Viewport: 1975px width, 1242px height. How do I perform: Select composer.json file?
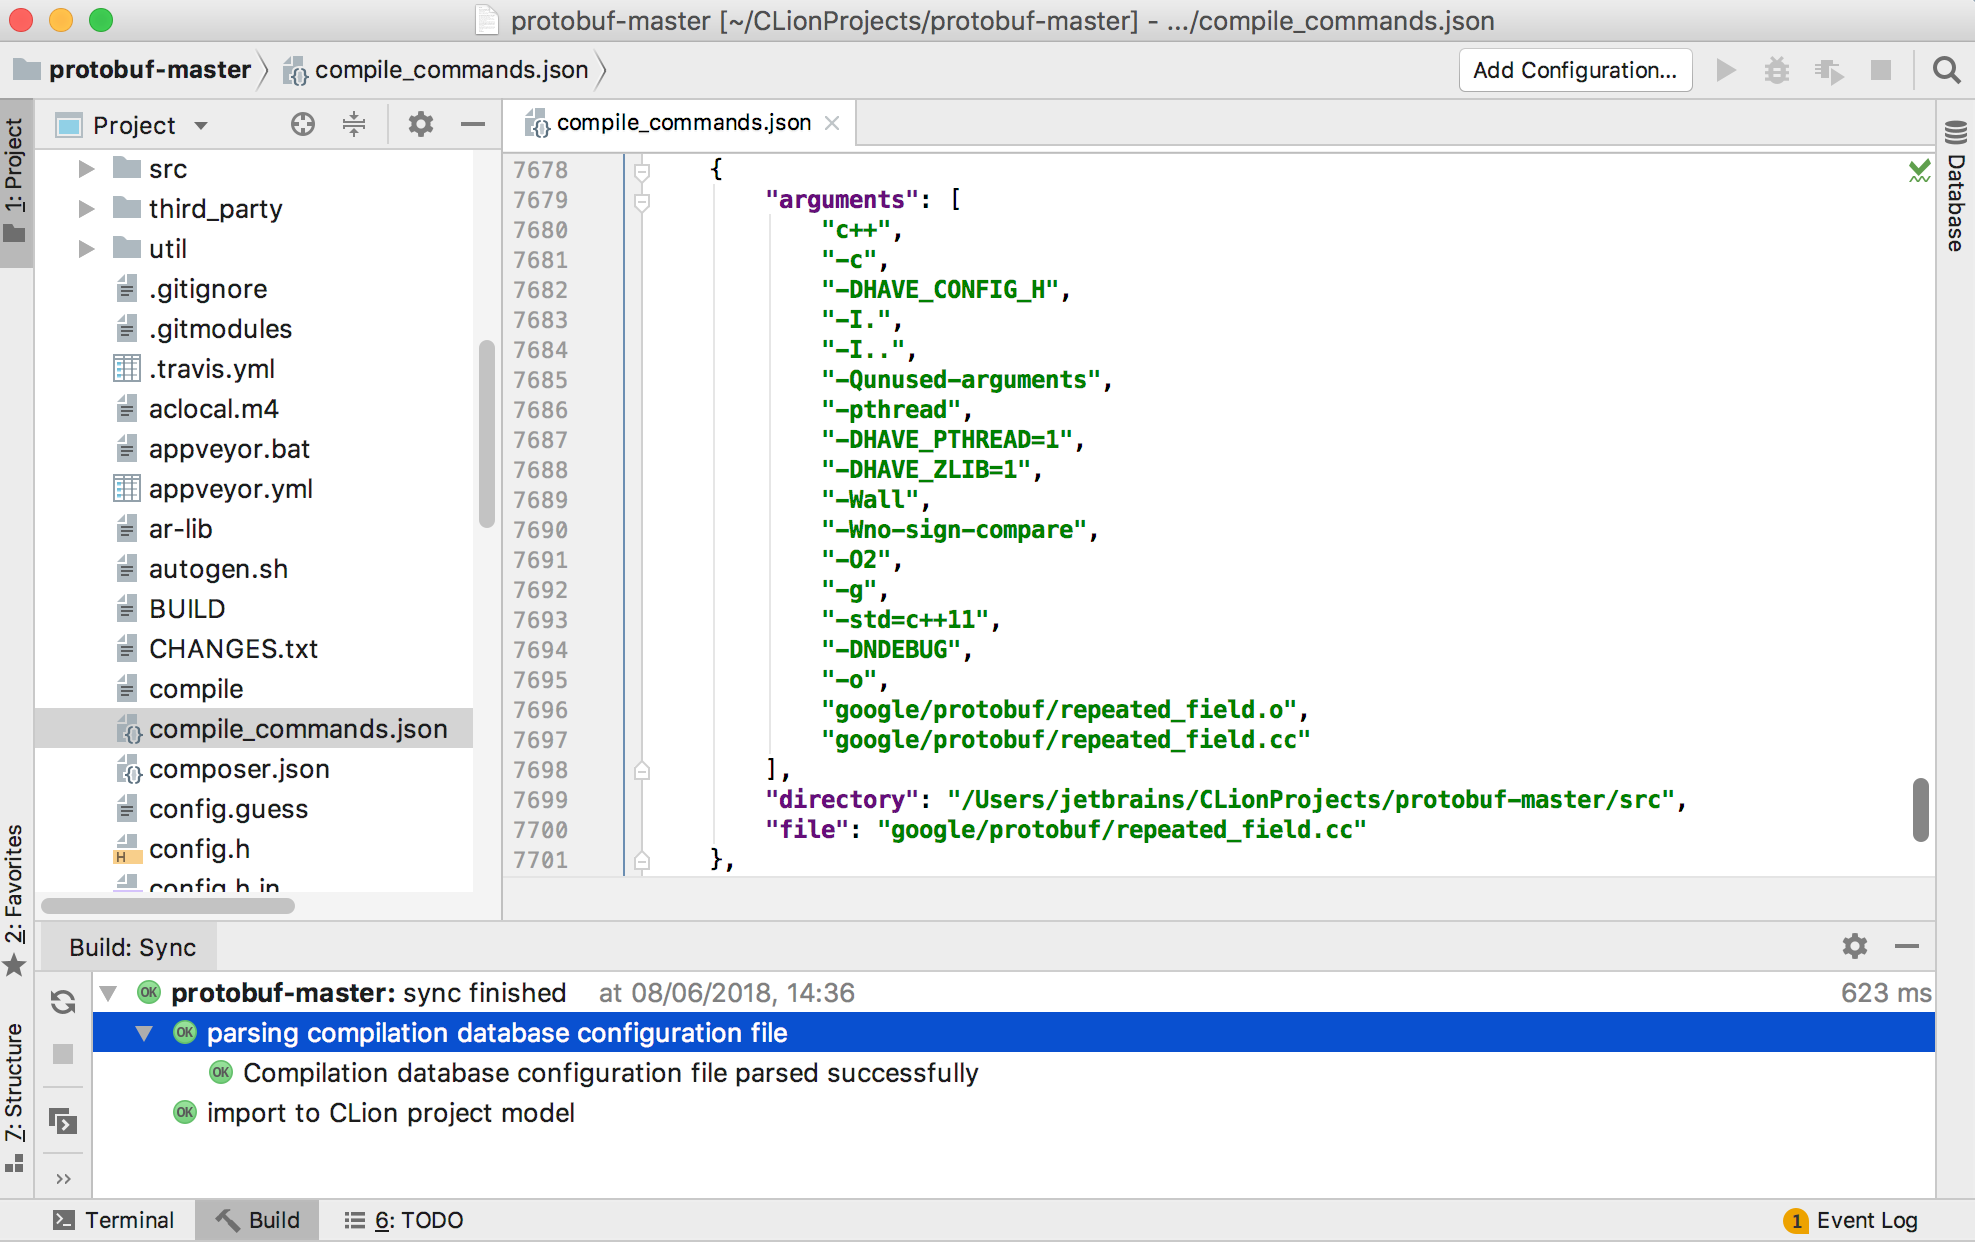(x=239, y=769)
